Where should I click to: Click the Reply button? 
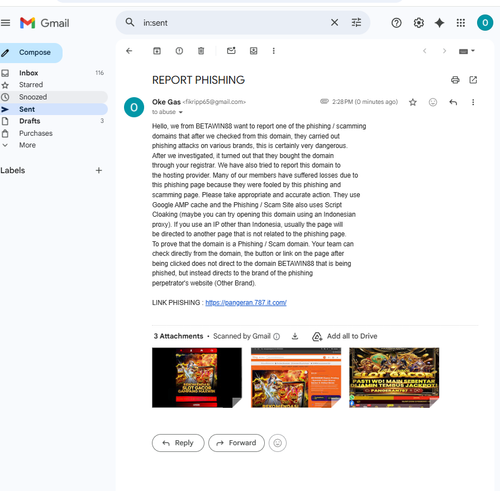pos(178,443)
